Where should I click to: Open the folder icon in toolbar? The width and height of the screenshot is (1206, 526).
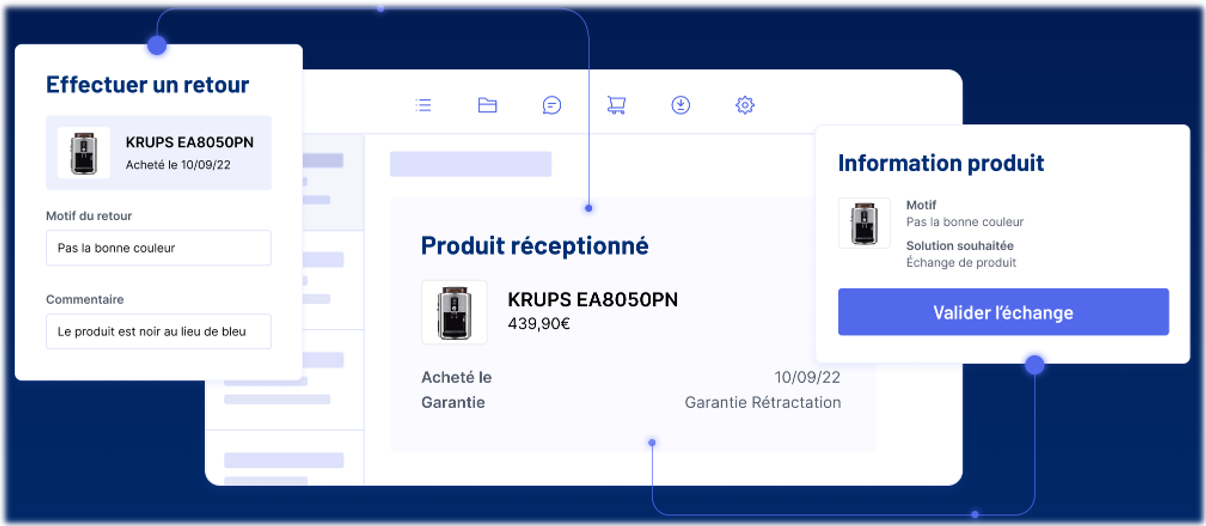(x=488, y=105)
